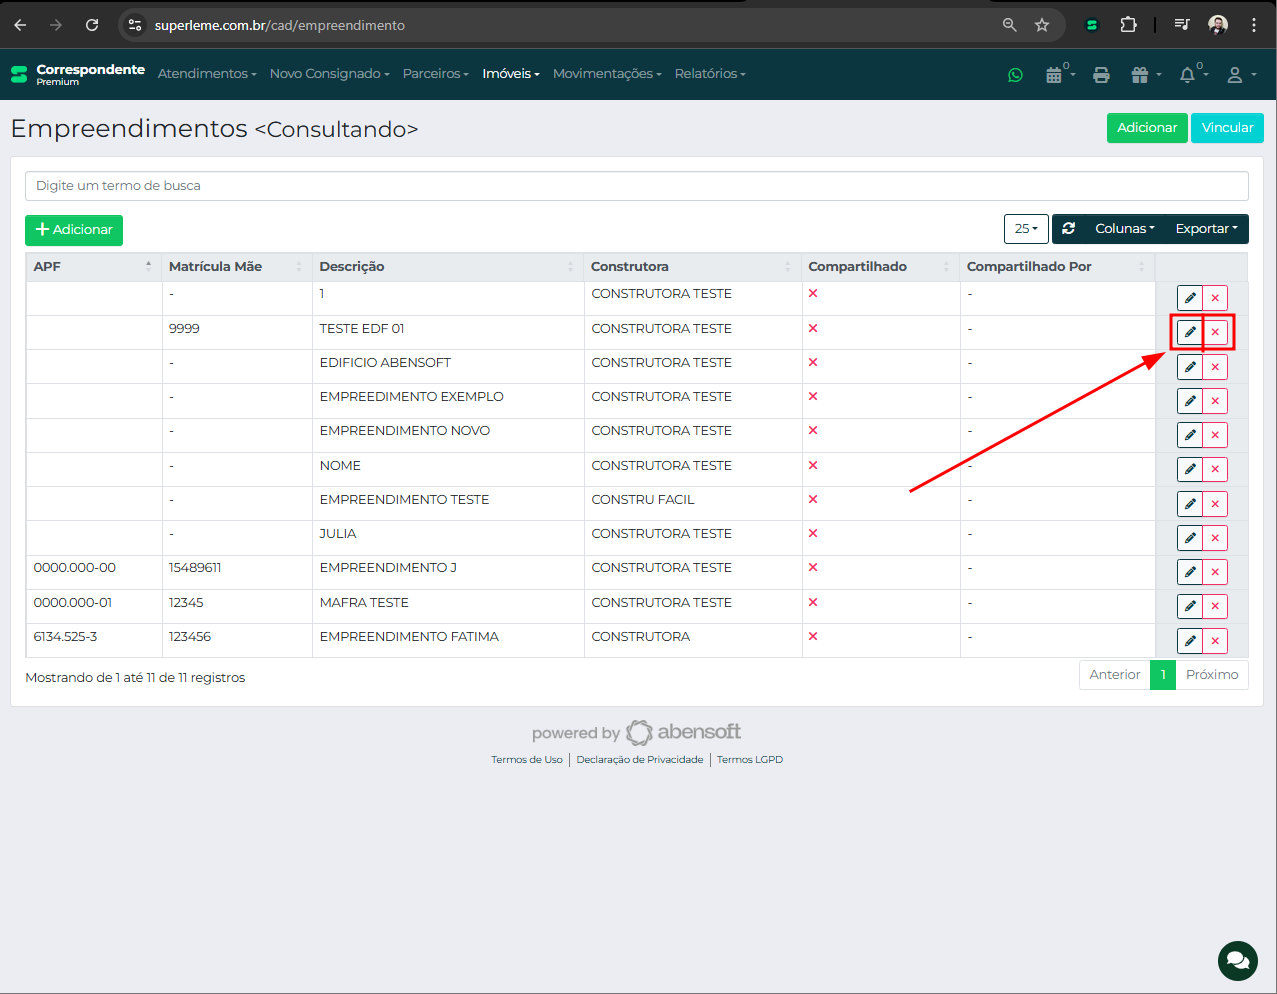Click the WhatsApp icon in navbar
Viewport: 1277px width, 994px height.
tap(1015, 75)
